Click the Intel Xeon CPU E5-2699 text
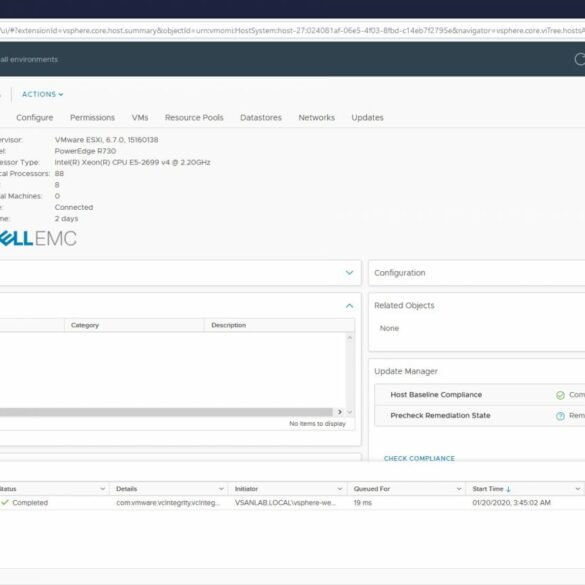The width and height of the screenshot is (585, 585). pyautogui.click(x=132, y=162)
